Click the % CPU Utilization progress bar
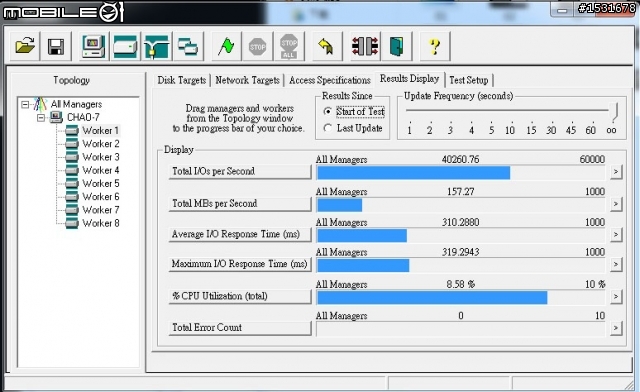Screen dimensions: 640x392 461,298
